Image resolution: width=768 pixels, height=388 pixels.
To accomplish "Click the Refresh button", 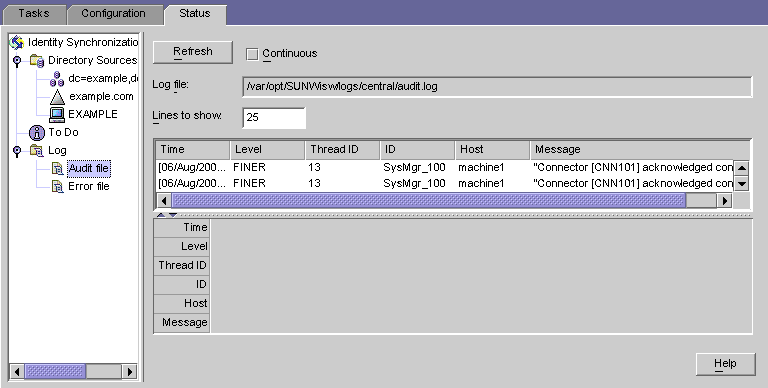I will click(x=193, y=52).
